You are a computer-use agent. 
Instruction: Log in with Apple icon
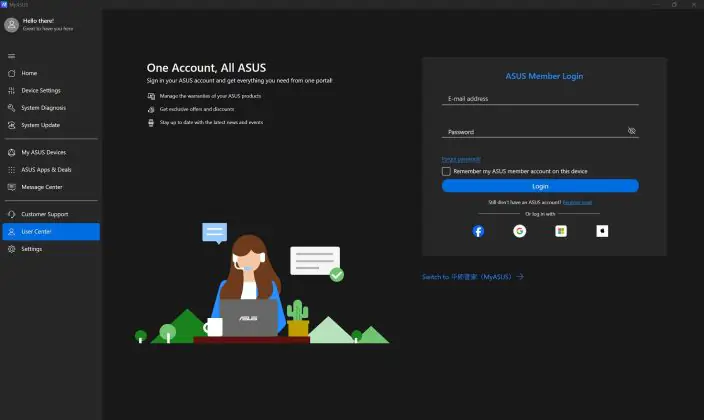(x=602, y=231)
